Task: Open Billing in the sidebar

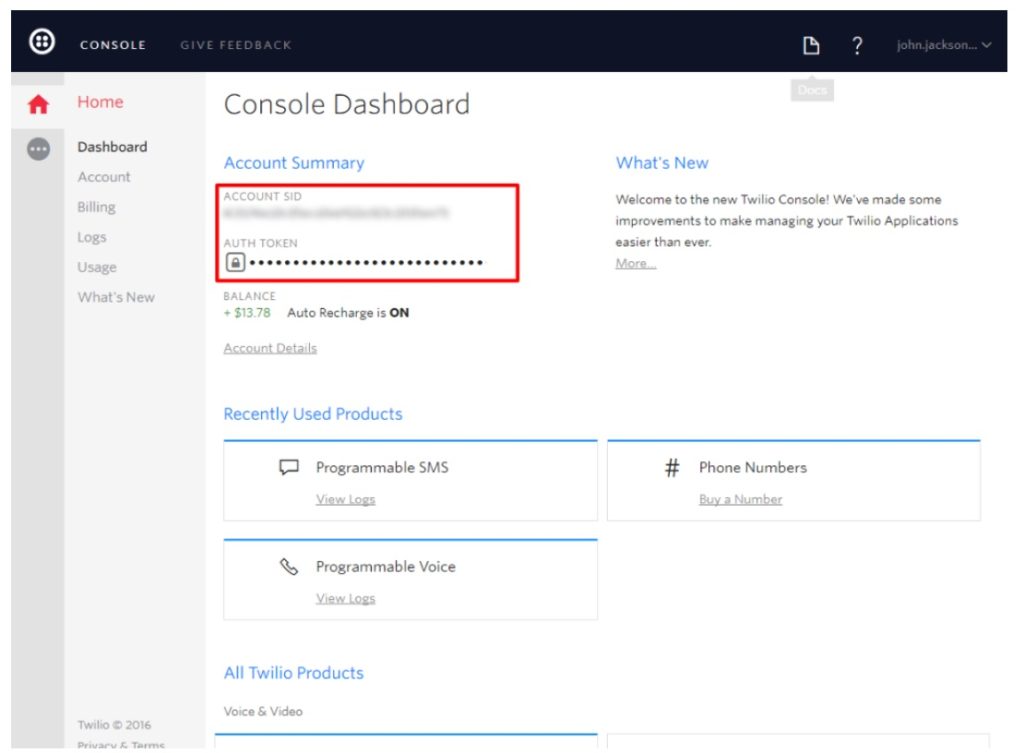Action: (x=96, y=207)
